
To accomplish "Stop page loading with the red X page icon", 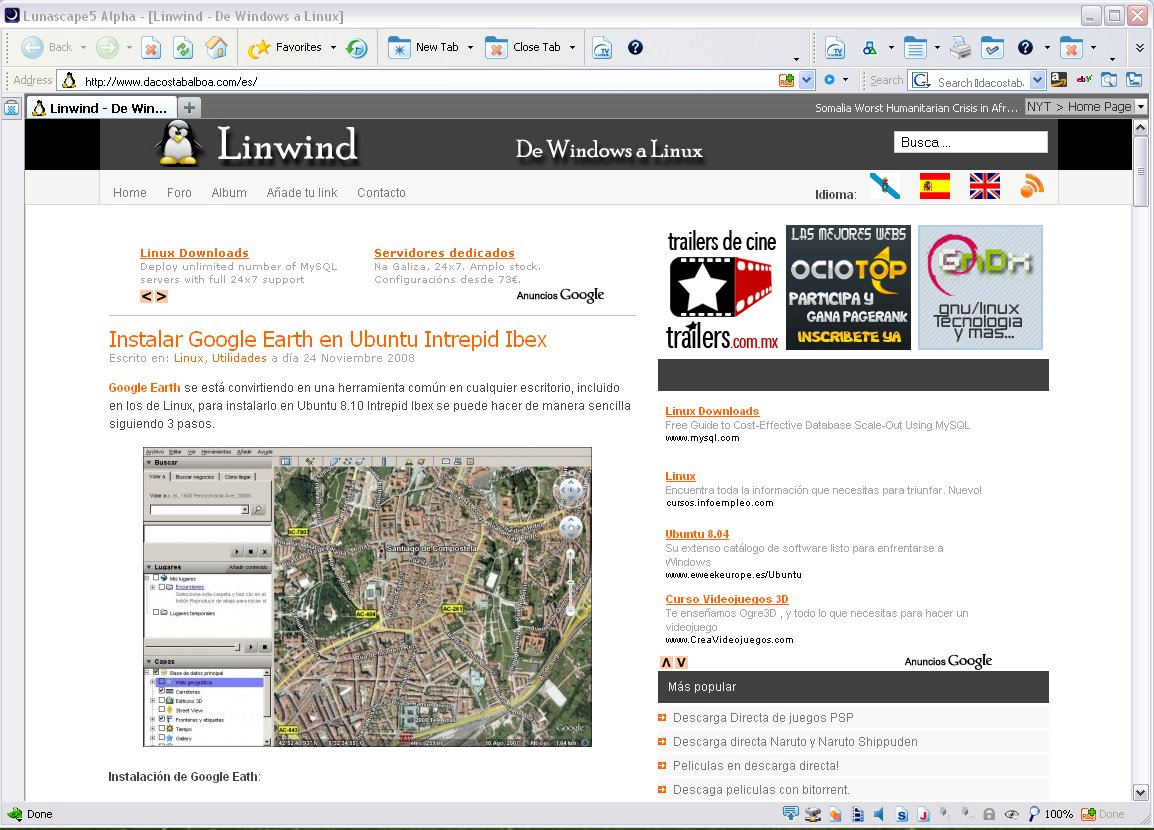I will tap(151, 48).
